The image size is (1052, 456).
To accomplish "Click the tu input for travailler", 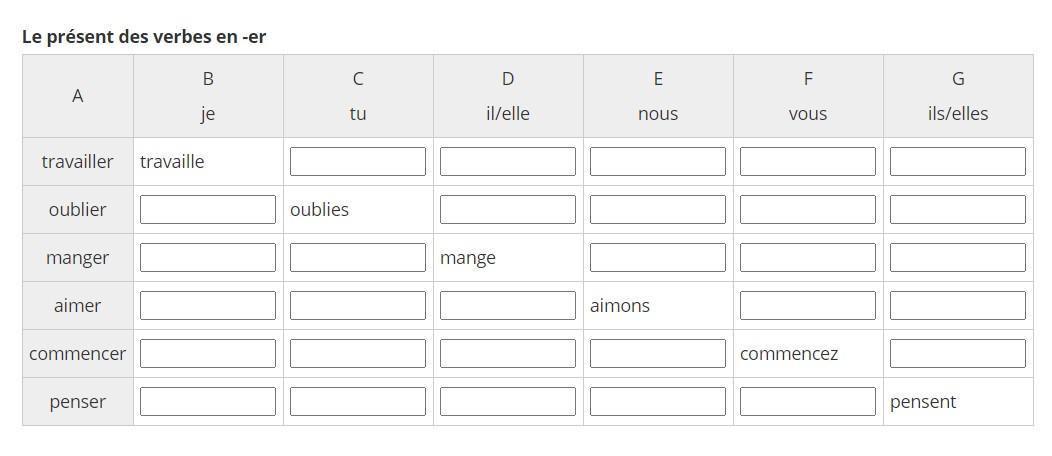I will tap(358, 162).
